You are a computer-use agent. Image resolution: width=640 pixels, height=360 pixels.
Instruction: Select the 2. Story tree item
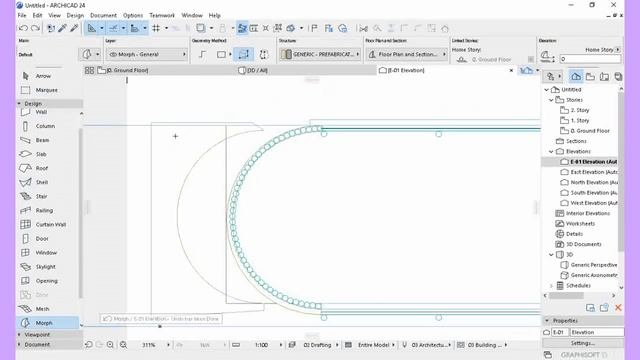tap(580, 110)
